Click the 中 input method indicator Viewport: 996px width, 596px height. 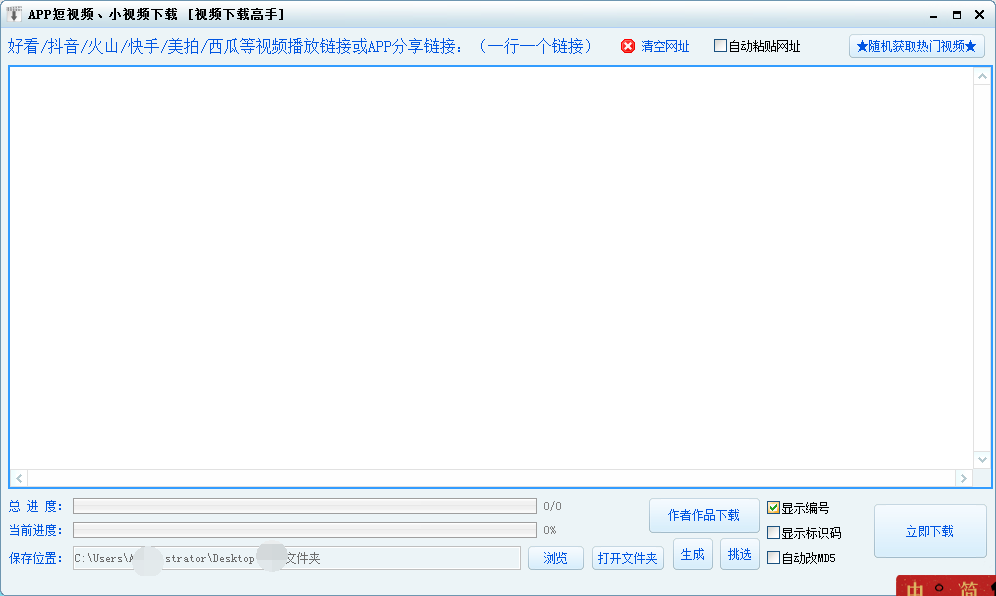[x=915, y=588]
